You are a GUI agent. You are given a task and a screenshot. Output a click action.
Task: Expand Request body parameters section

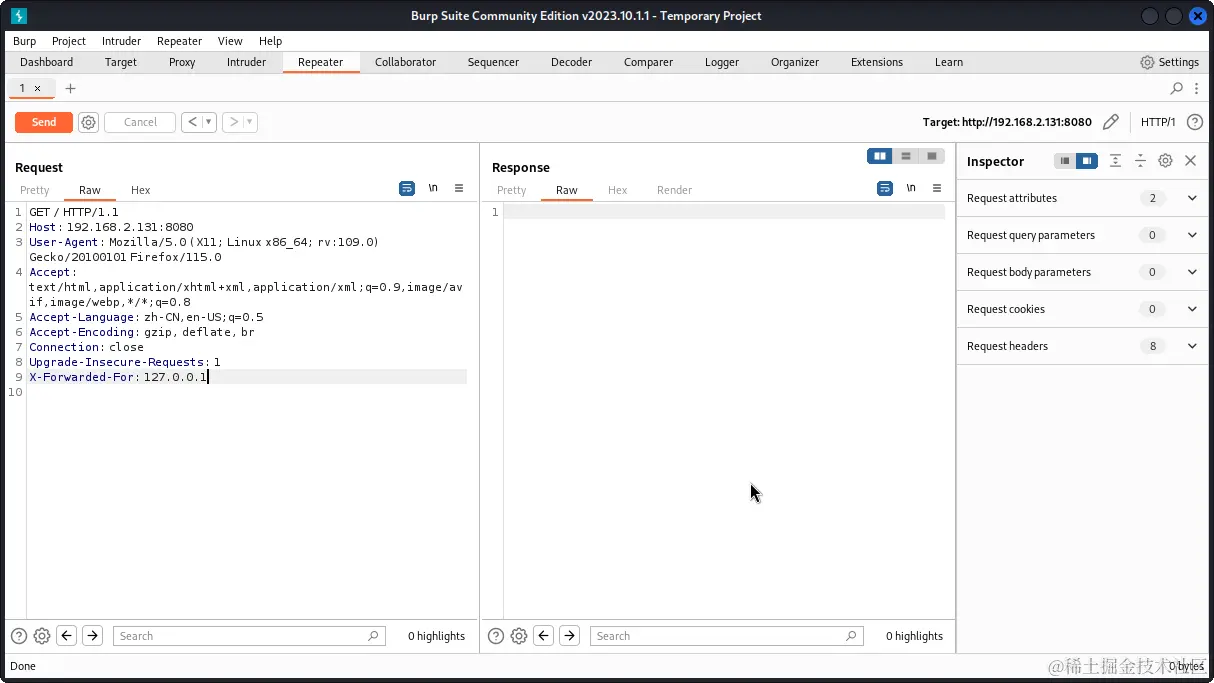tap(1192, 272)
